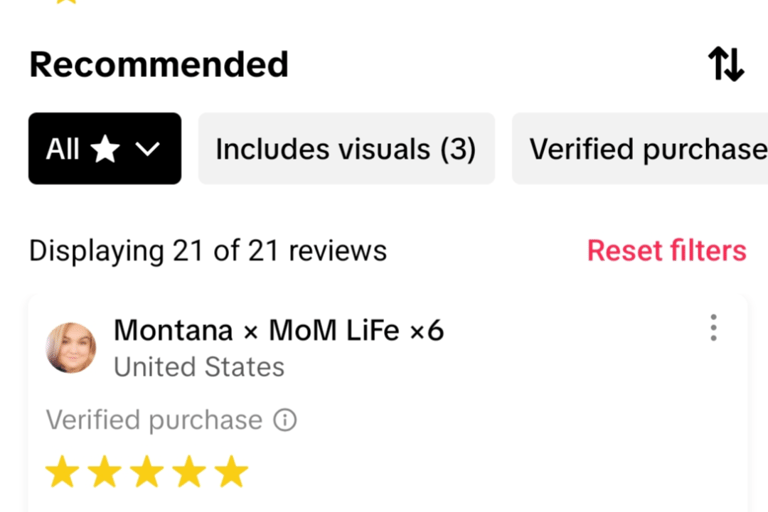Screen dimensions: 768x512
Task: Click the Reset filters link
Action: point(666,250)
